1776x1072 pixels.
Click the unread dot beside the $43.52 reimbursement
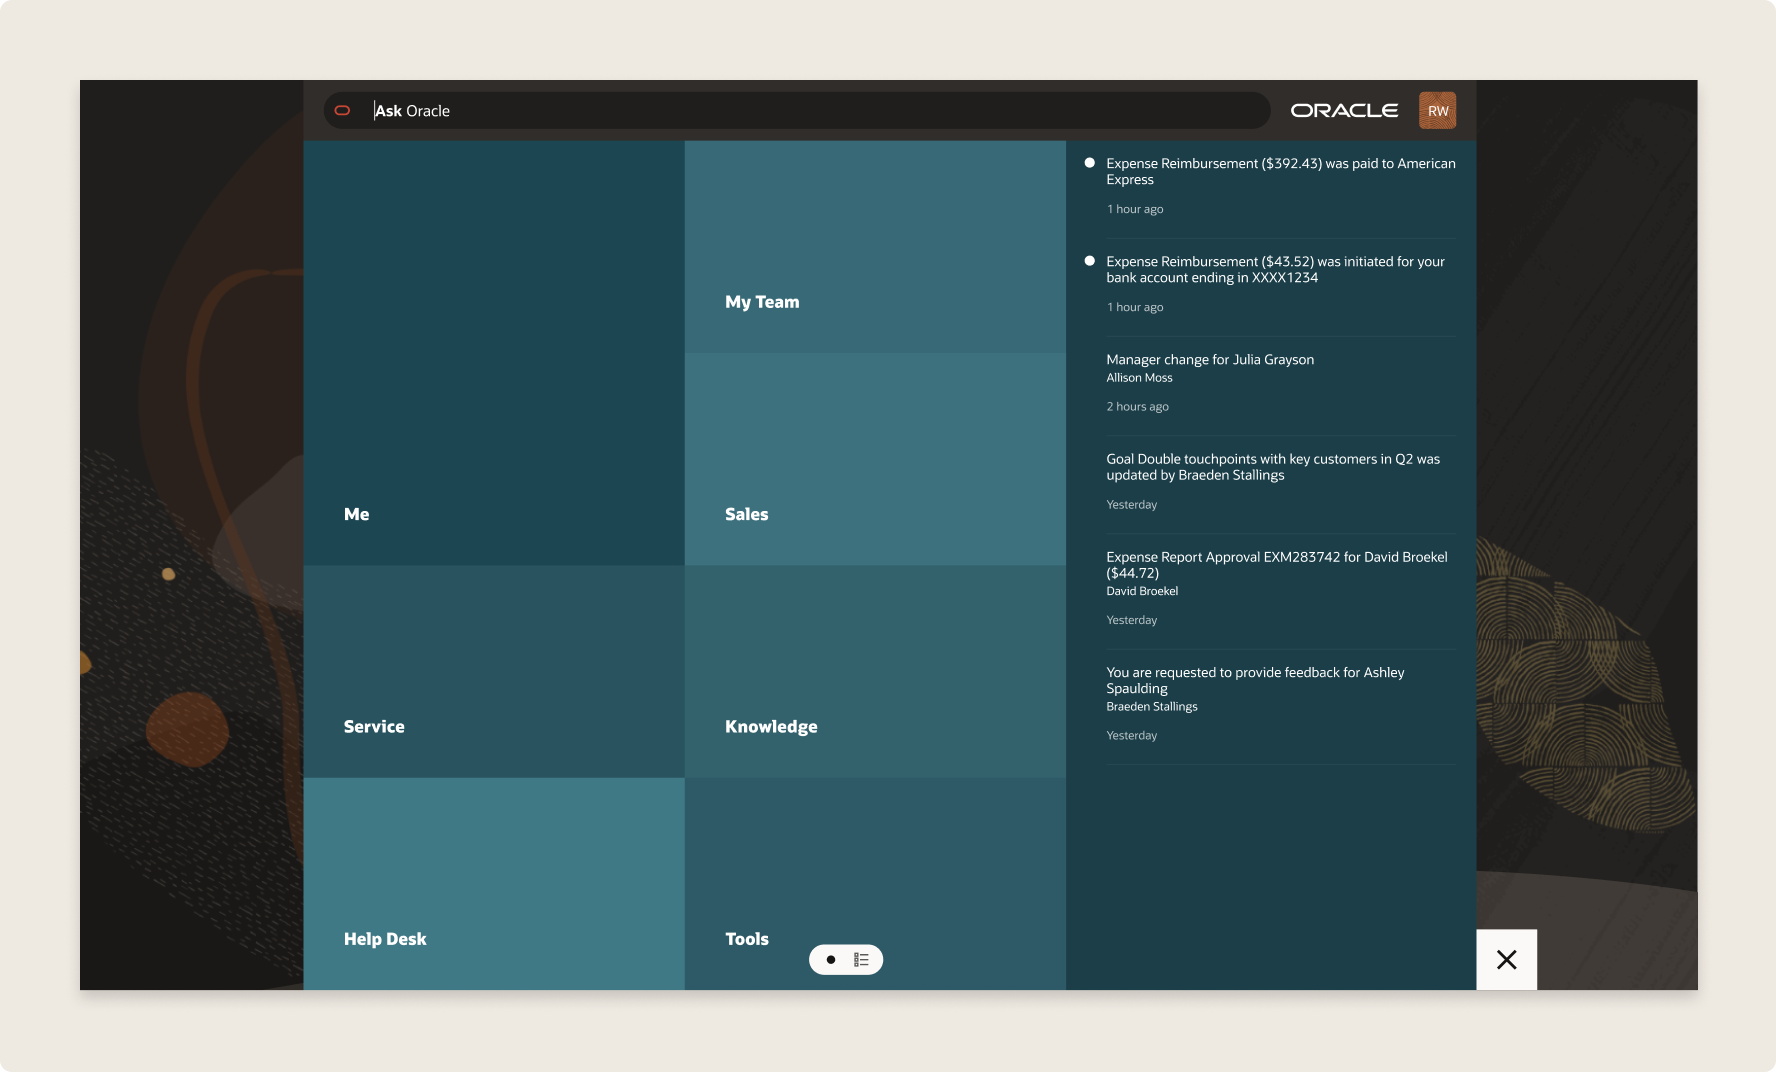1090,261
